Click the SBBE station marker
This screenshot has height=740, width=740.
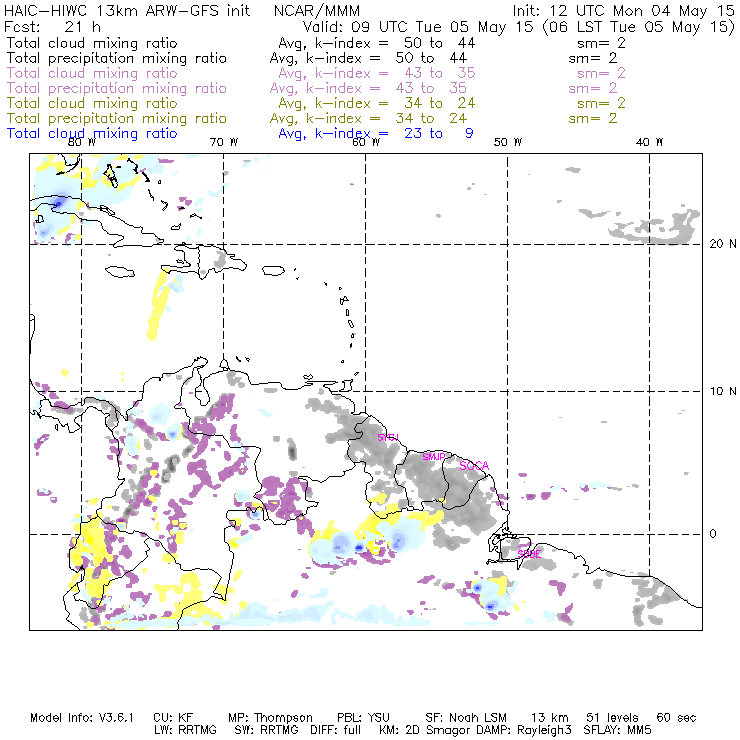(x=529, y=554)
